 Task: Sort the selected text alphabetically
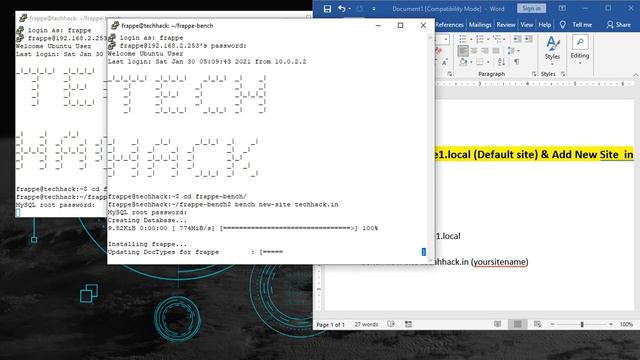tap(501, 62)
